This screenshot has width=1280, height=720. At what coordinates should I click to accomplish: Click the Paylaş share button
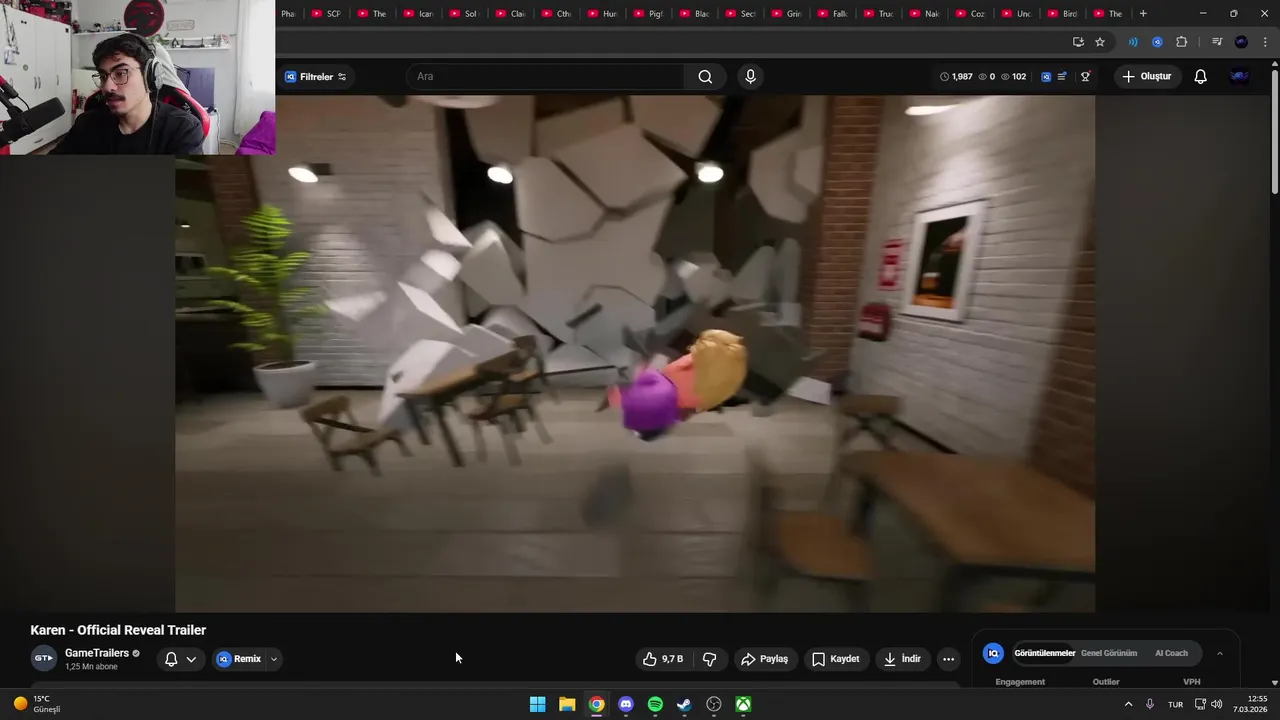point(765,659)
